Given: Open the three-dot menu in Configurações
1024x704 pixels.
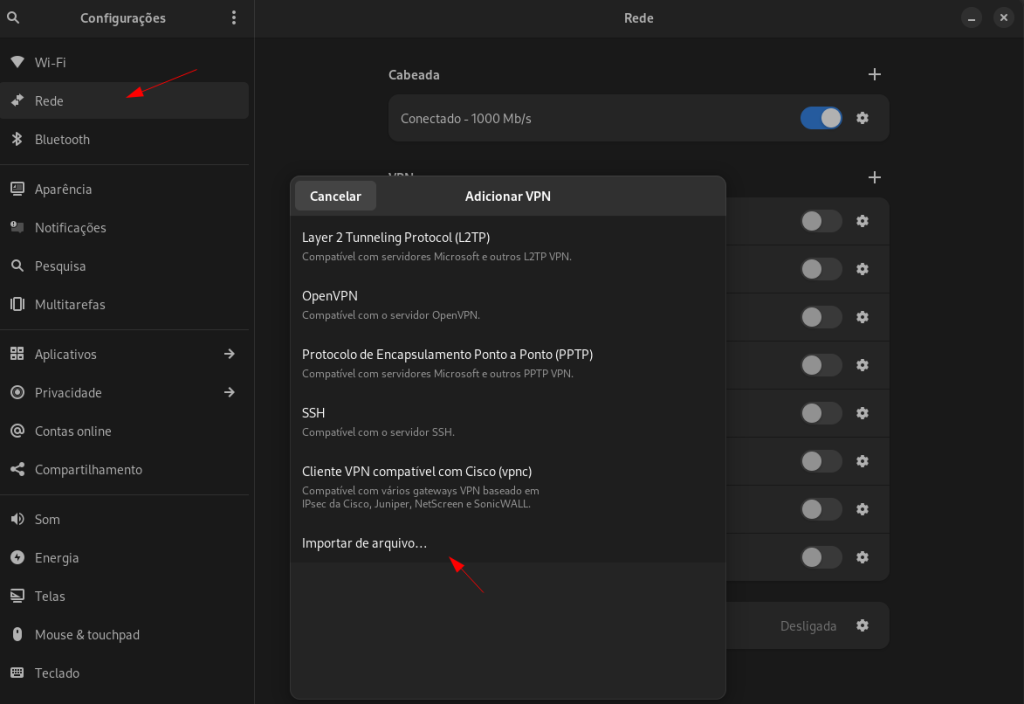Looking at the screenshot, I should coord(233,17).
